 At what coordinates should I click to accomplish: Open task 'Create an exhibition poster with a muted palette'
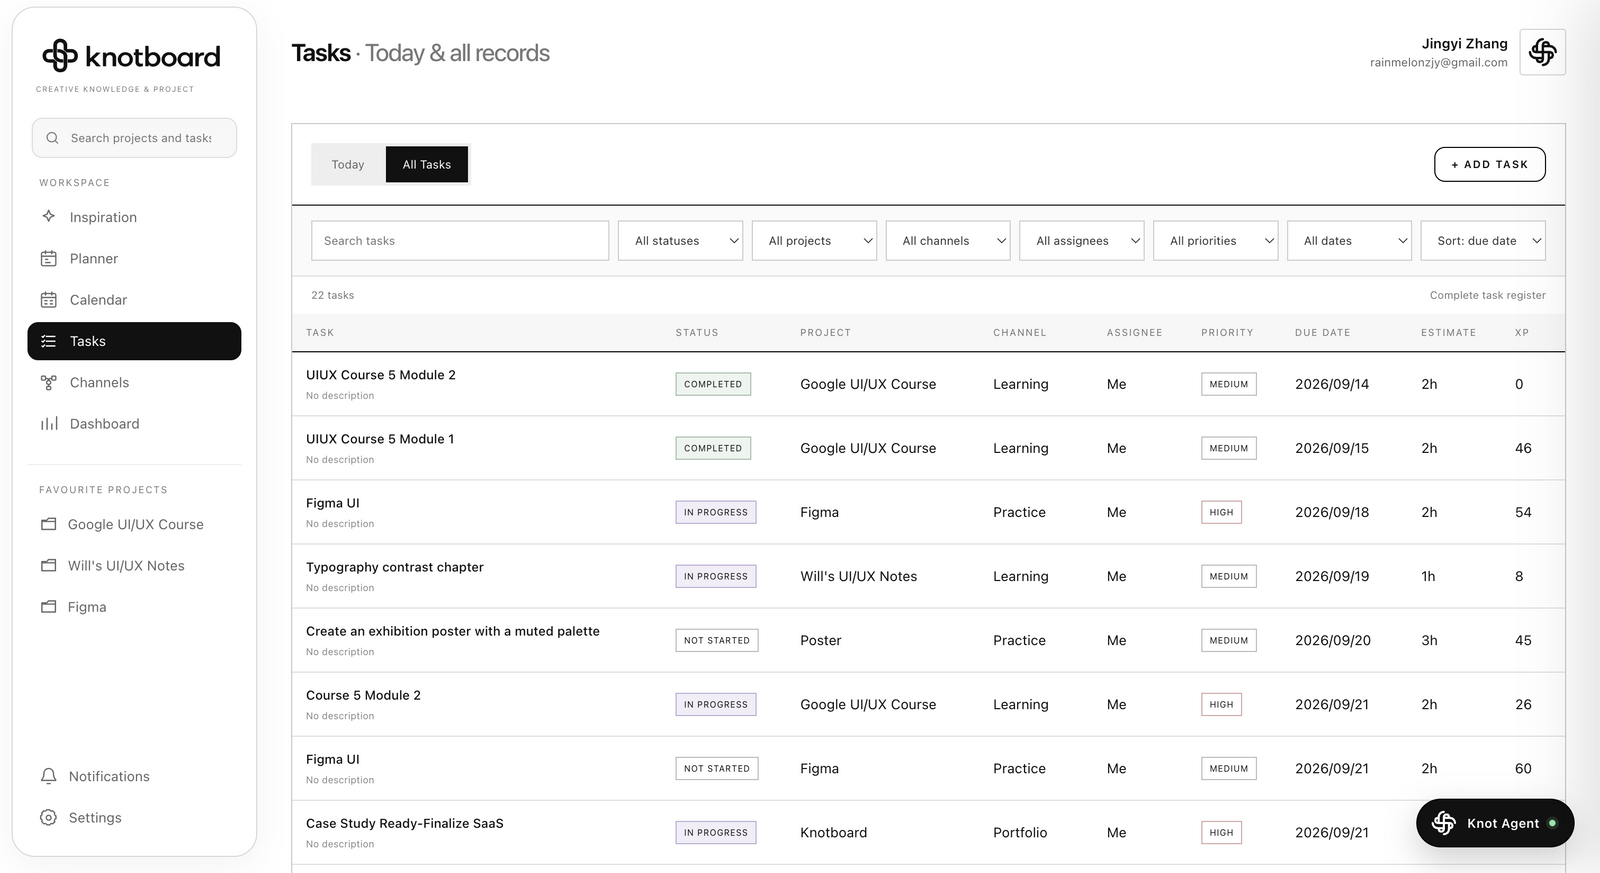click(x=453, y=631)
